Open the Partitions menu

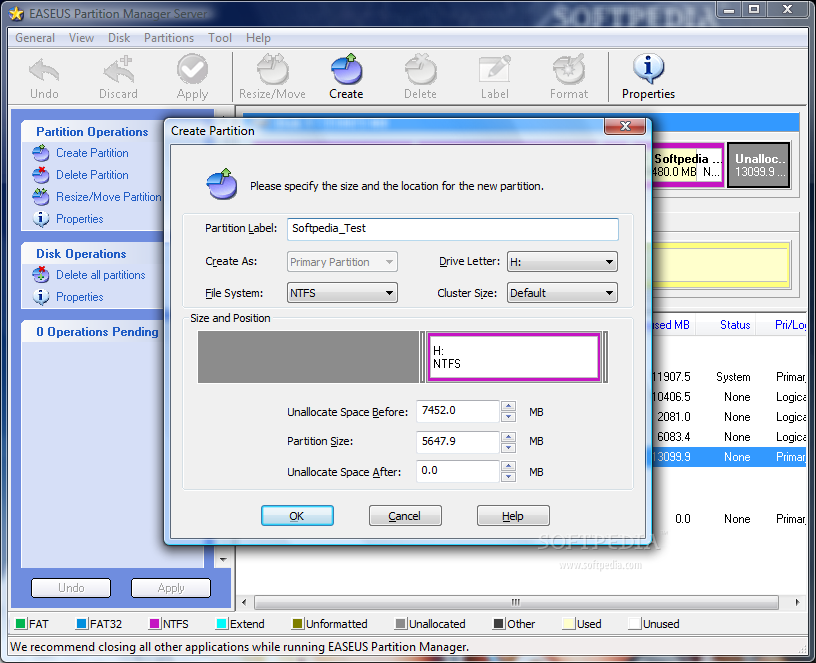click(168, 38)
